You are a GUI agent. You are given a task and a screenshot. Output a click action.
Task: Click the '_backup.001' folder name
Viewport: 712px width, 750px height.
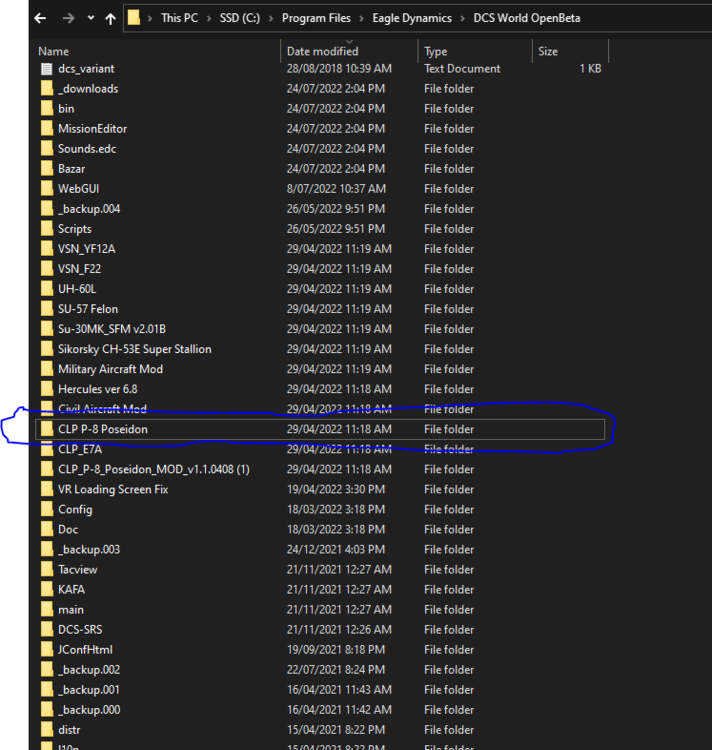[89, 690]
